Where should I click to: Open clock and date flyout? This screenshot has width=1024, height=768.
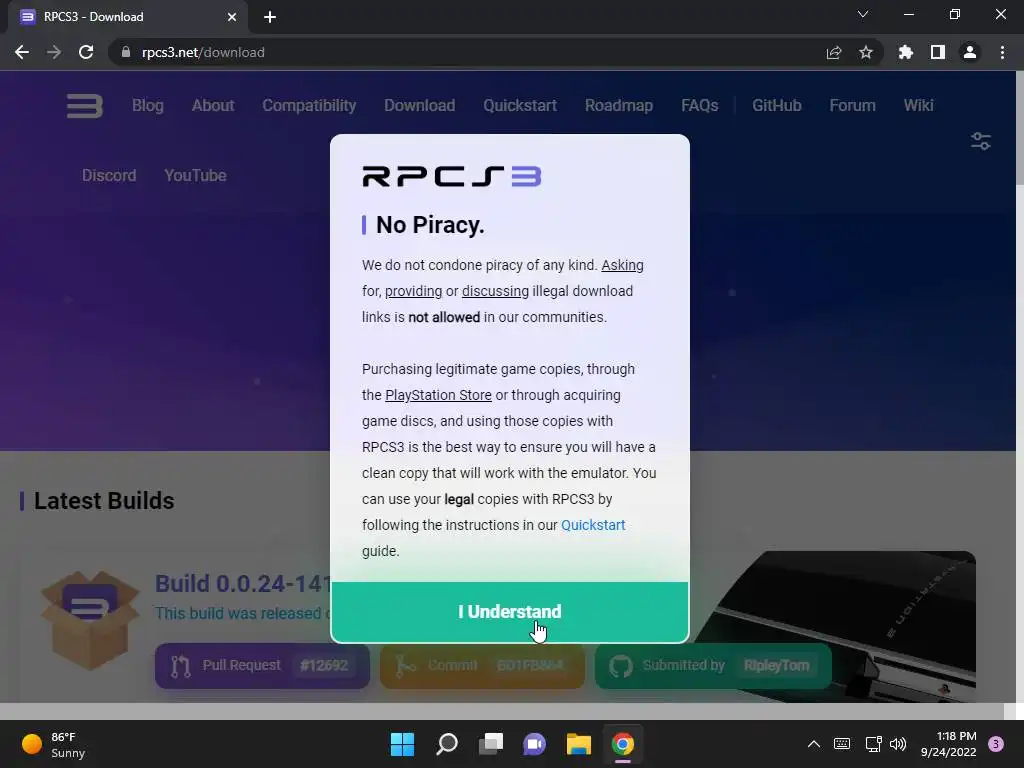coord(948,744)
